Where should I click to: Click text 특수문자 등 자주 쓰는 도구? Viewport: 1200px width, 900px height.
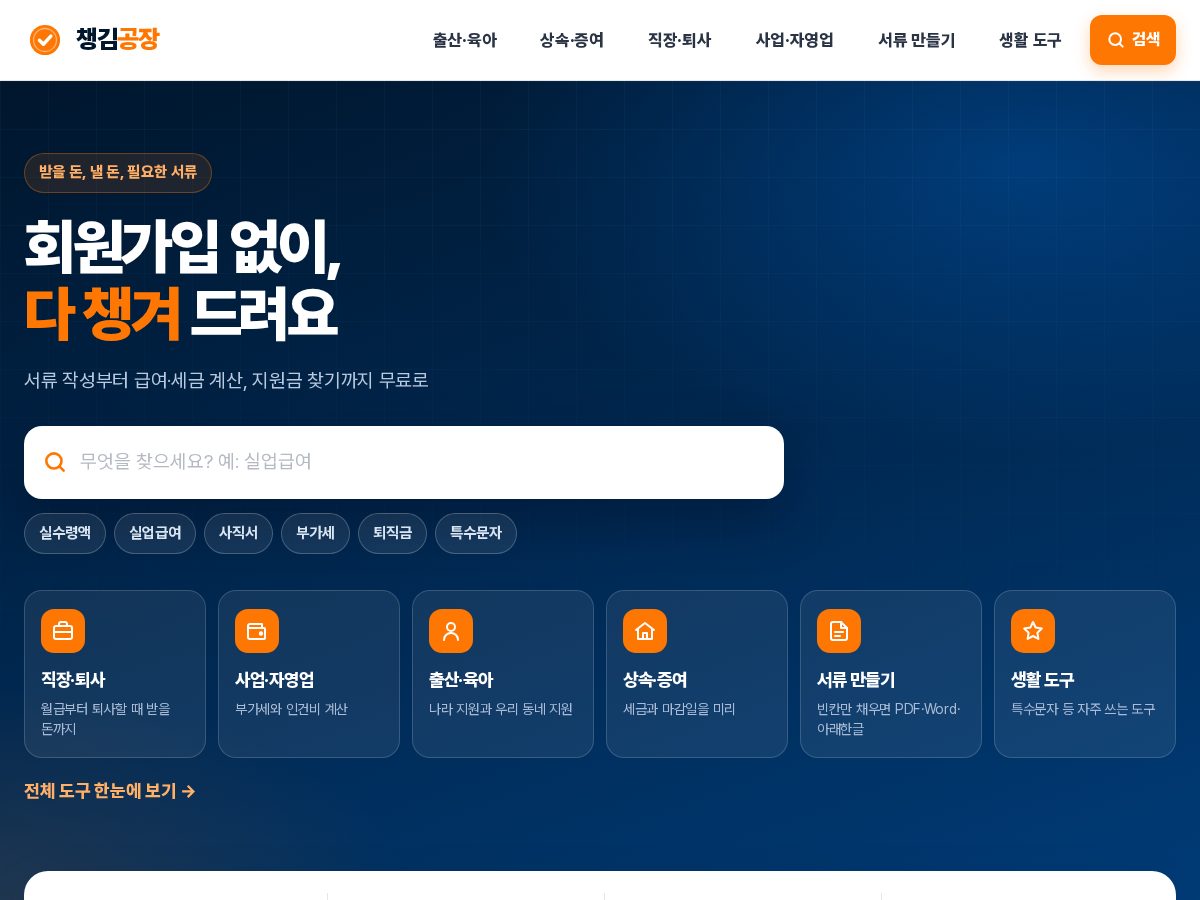click(x=1083, y=709)
